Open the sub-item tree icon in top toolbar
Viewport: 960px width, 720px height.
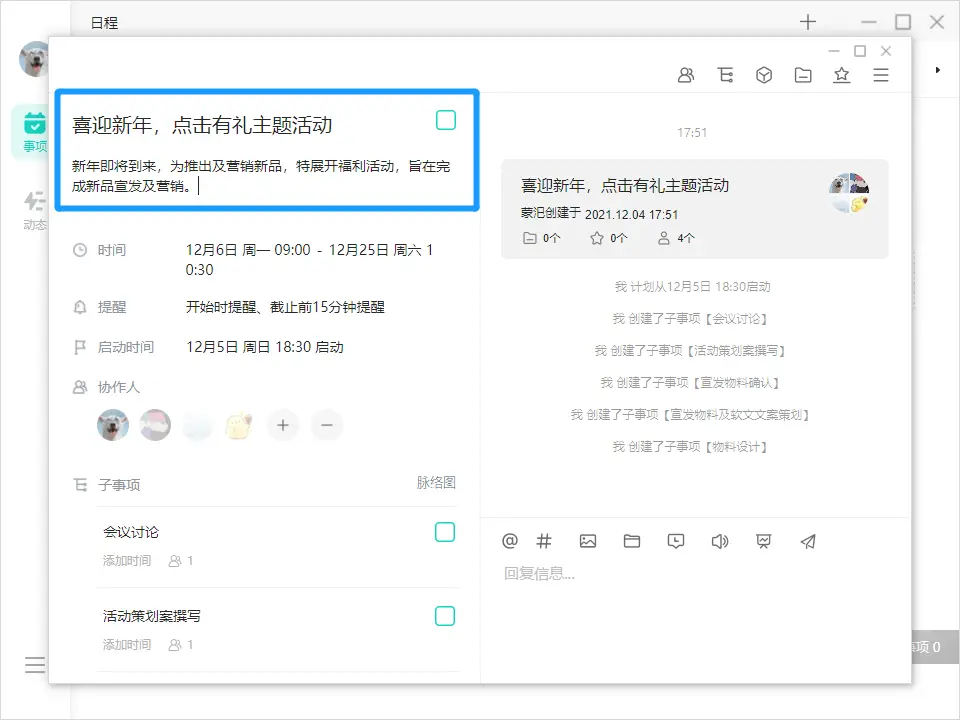click(725, 75)
